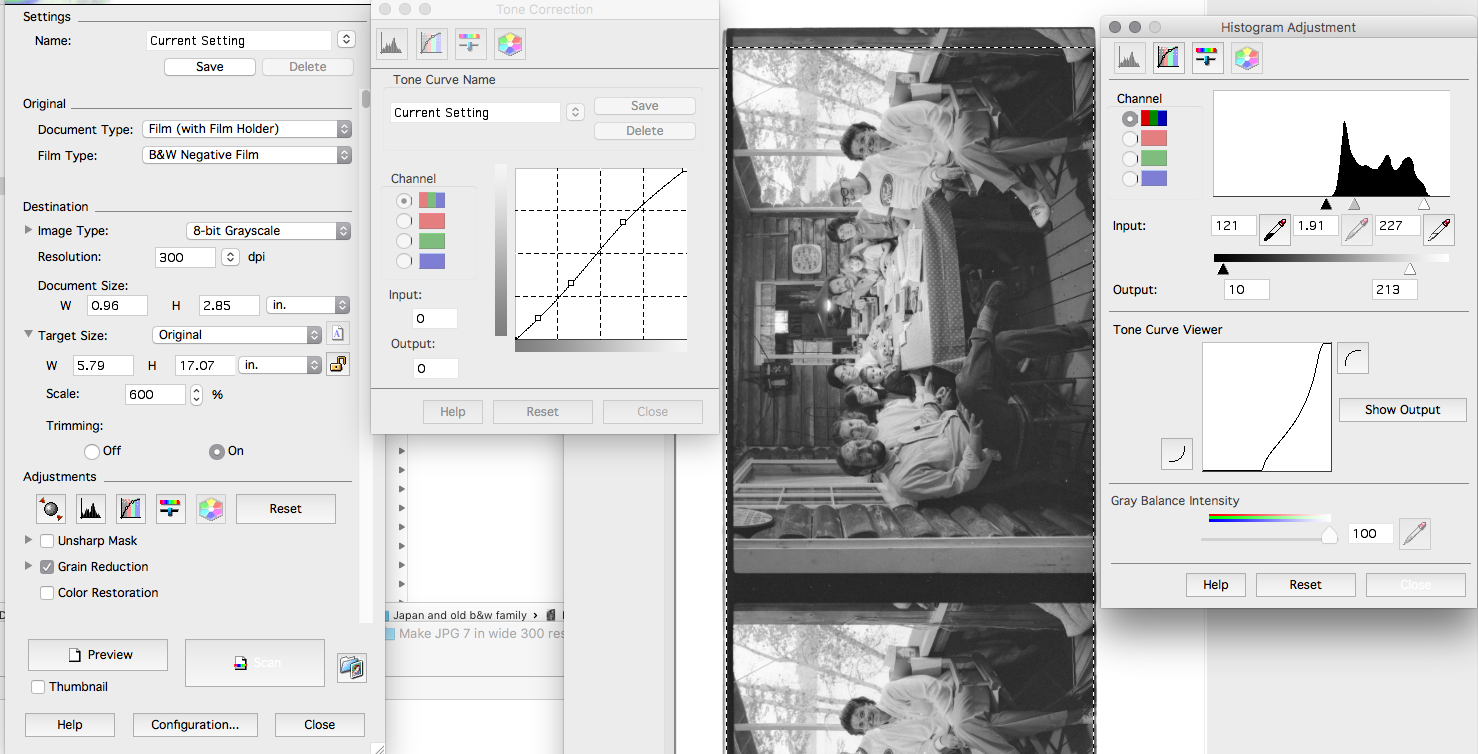This screenshot has height=754, width=1478.
Task: Open the Film Type dropdown
Action: point(247,155)
